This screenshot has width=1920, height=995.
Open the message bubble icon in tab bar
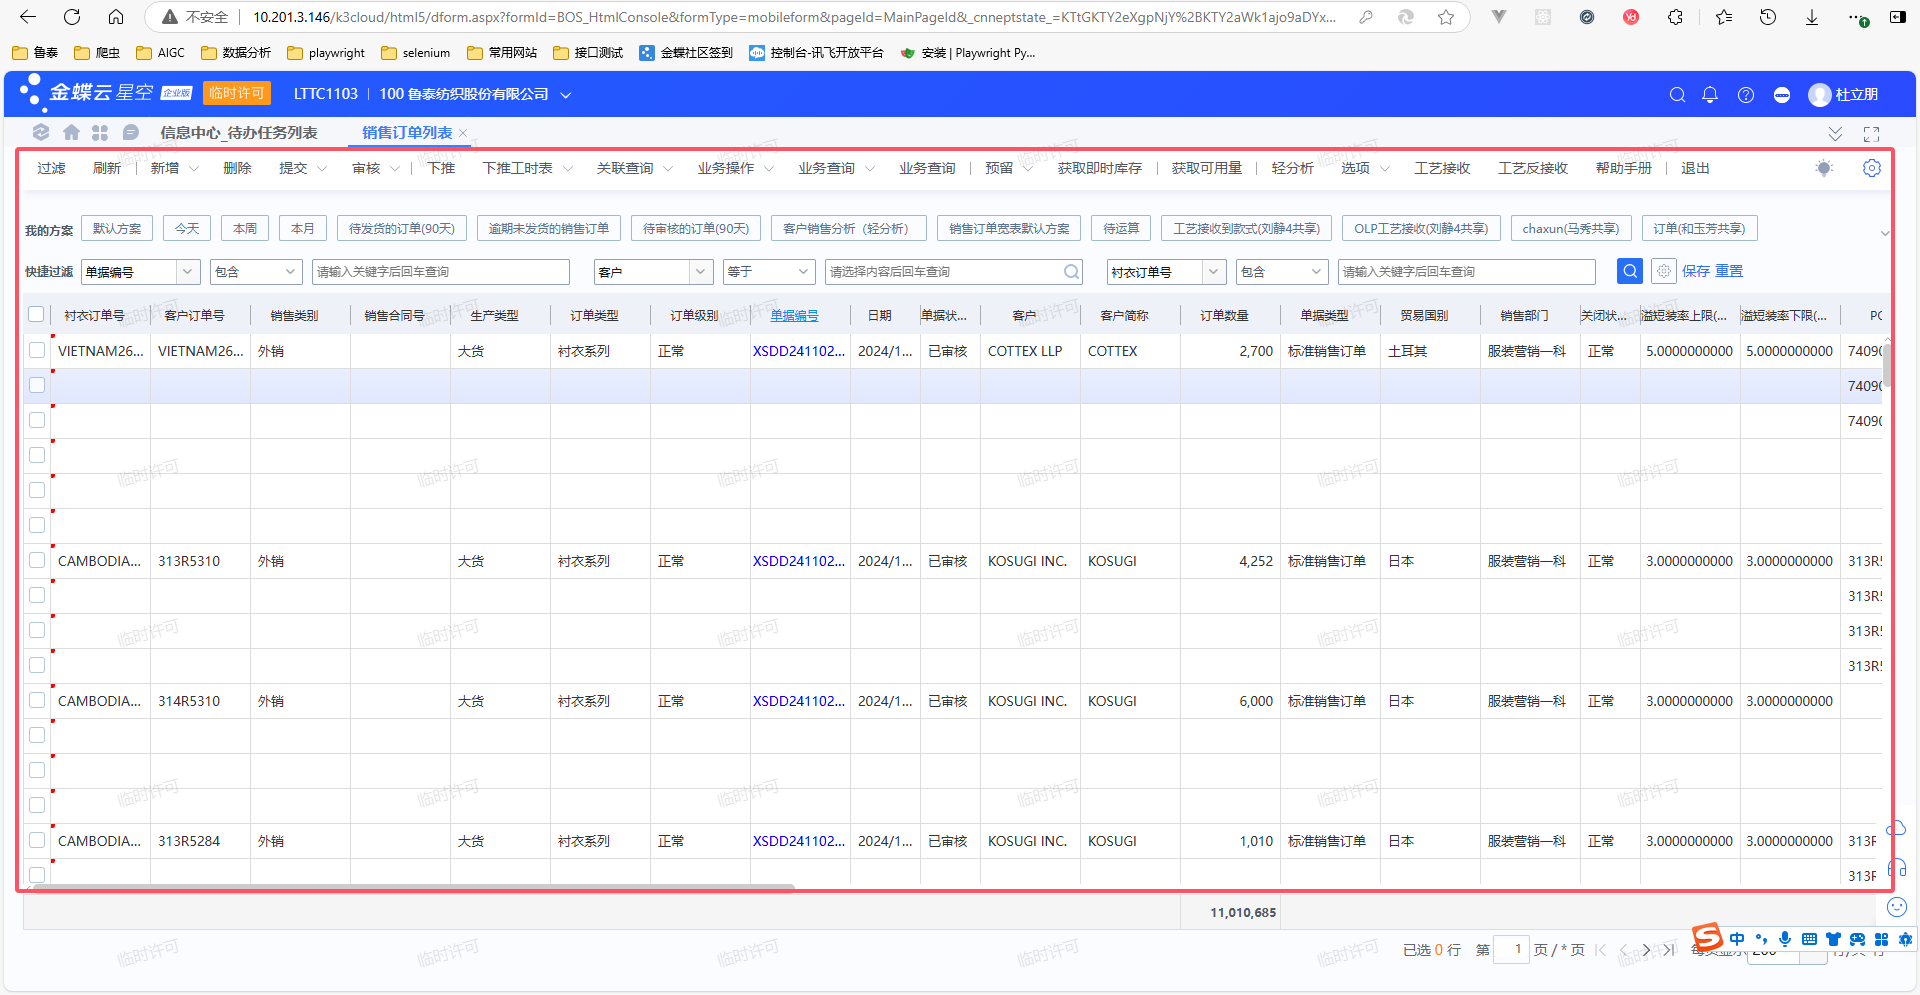point(130,132)
